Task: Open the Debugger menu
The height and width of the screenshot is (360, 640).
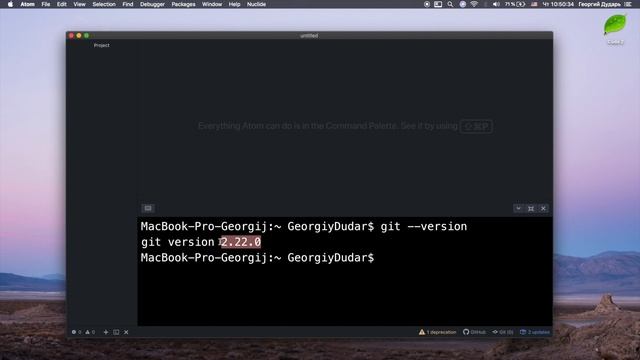Action: coord(152,4)
